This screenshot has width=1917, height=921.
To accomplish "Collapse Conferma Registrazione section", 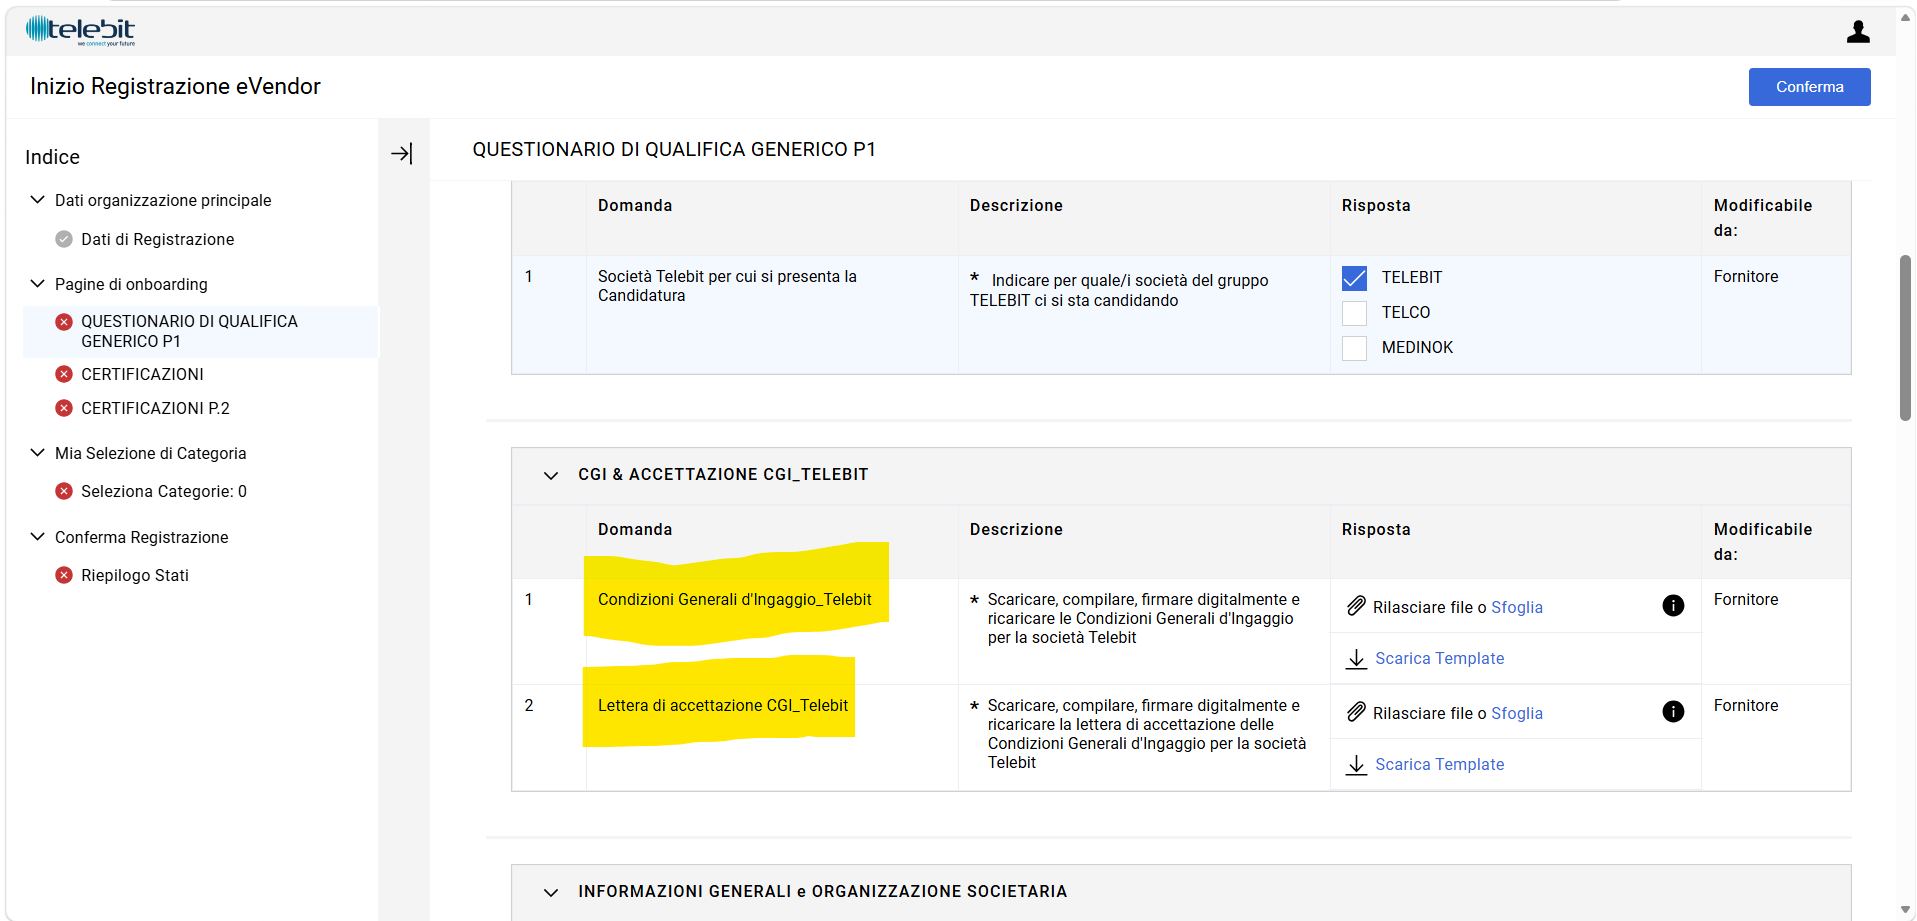I will [38, 537].
